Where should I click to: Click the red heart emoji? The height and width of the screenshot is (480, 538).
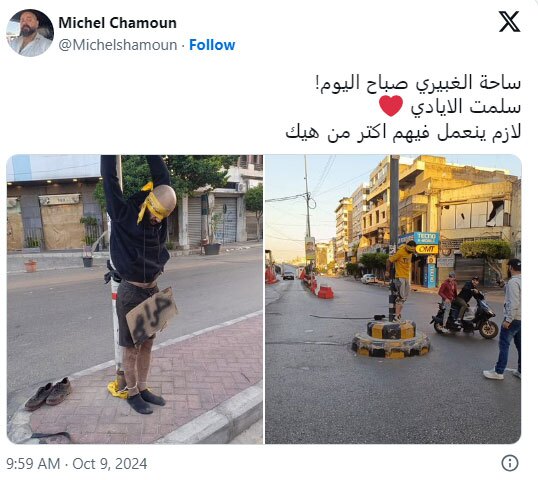[x=391, y=106]
